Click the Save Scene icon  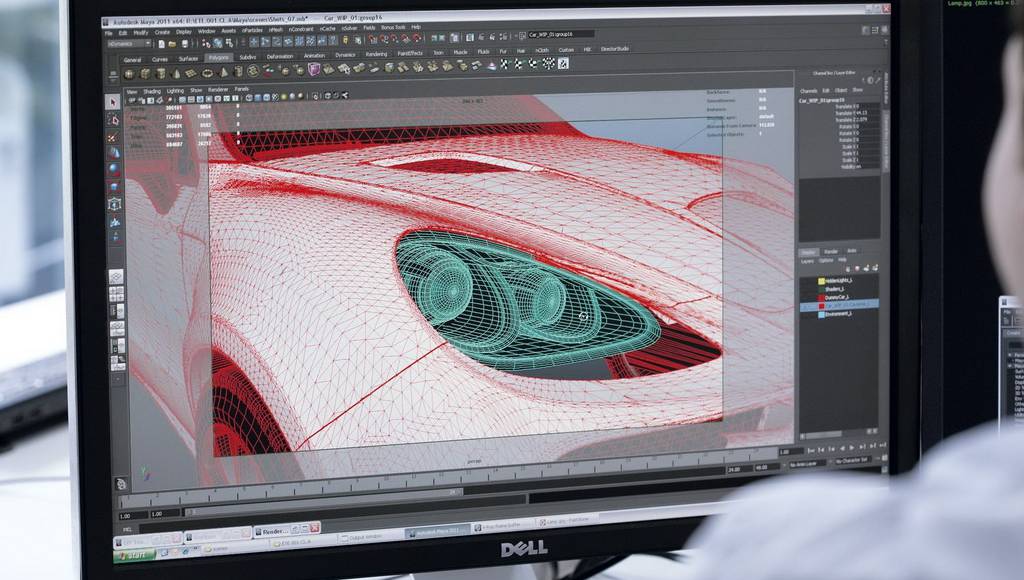pos(184,44)
